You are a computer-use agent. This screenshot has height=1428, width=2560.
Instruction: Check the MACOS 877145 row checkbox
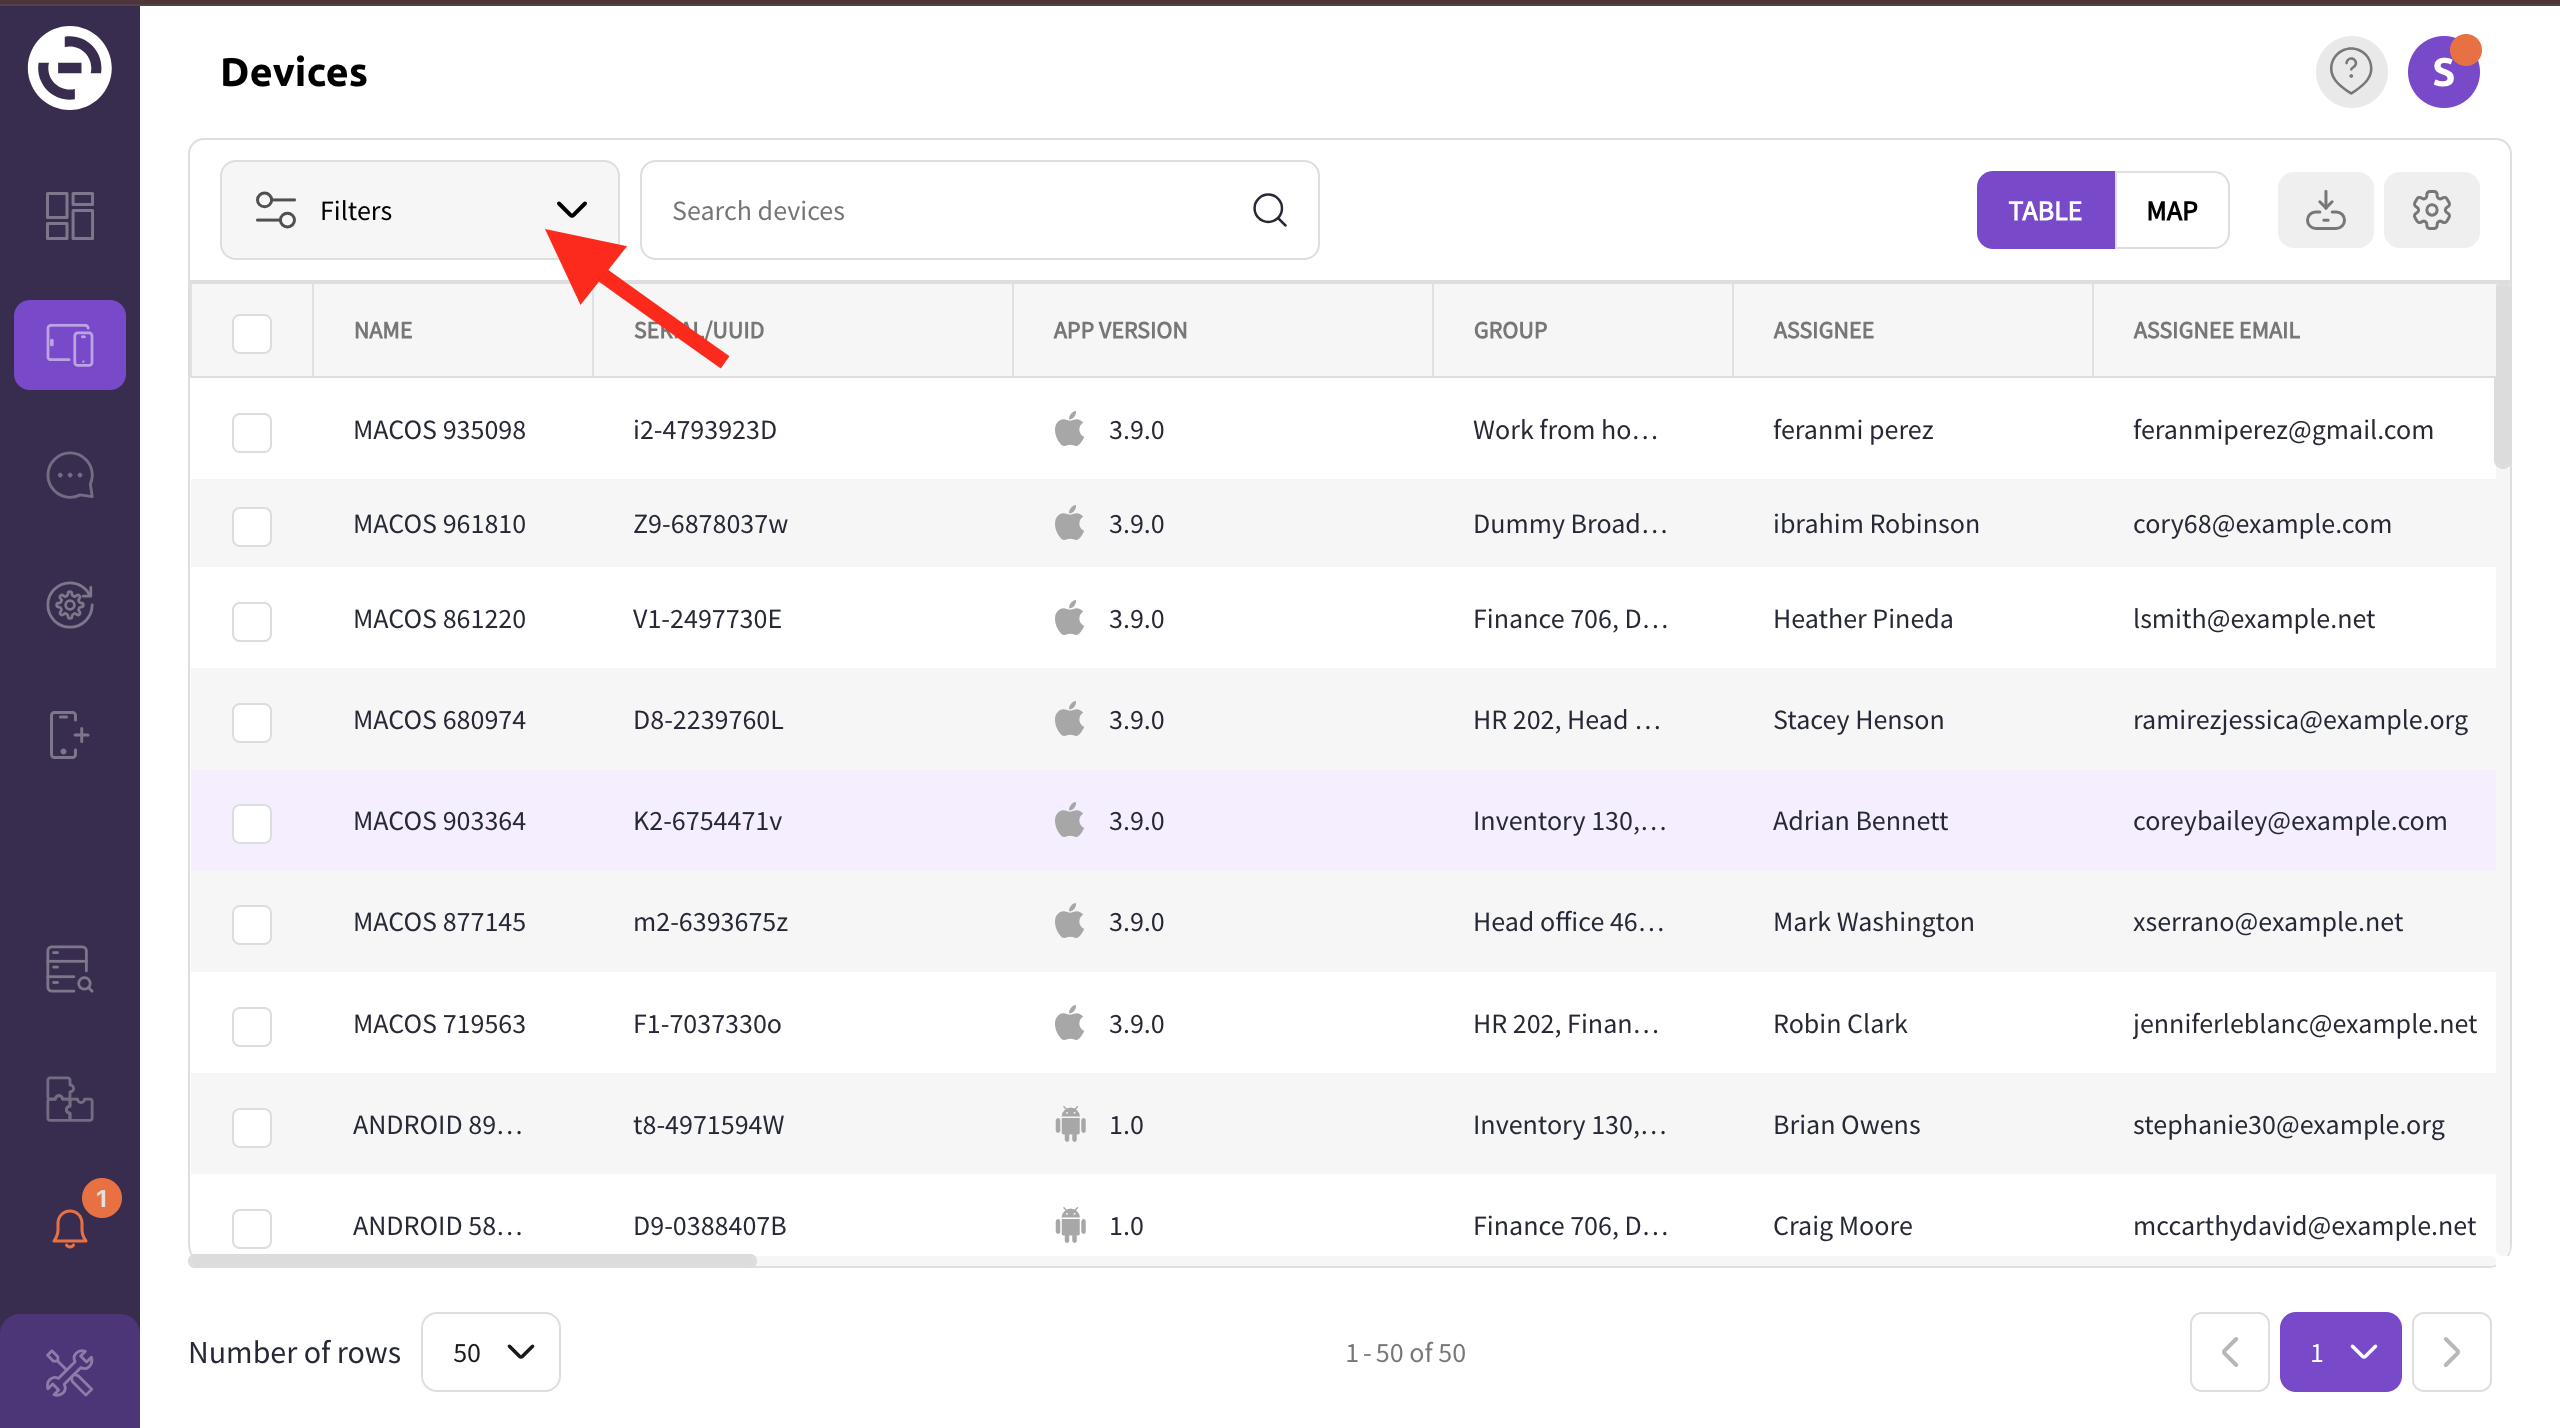click(x=252, y=924)
